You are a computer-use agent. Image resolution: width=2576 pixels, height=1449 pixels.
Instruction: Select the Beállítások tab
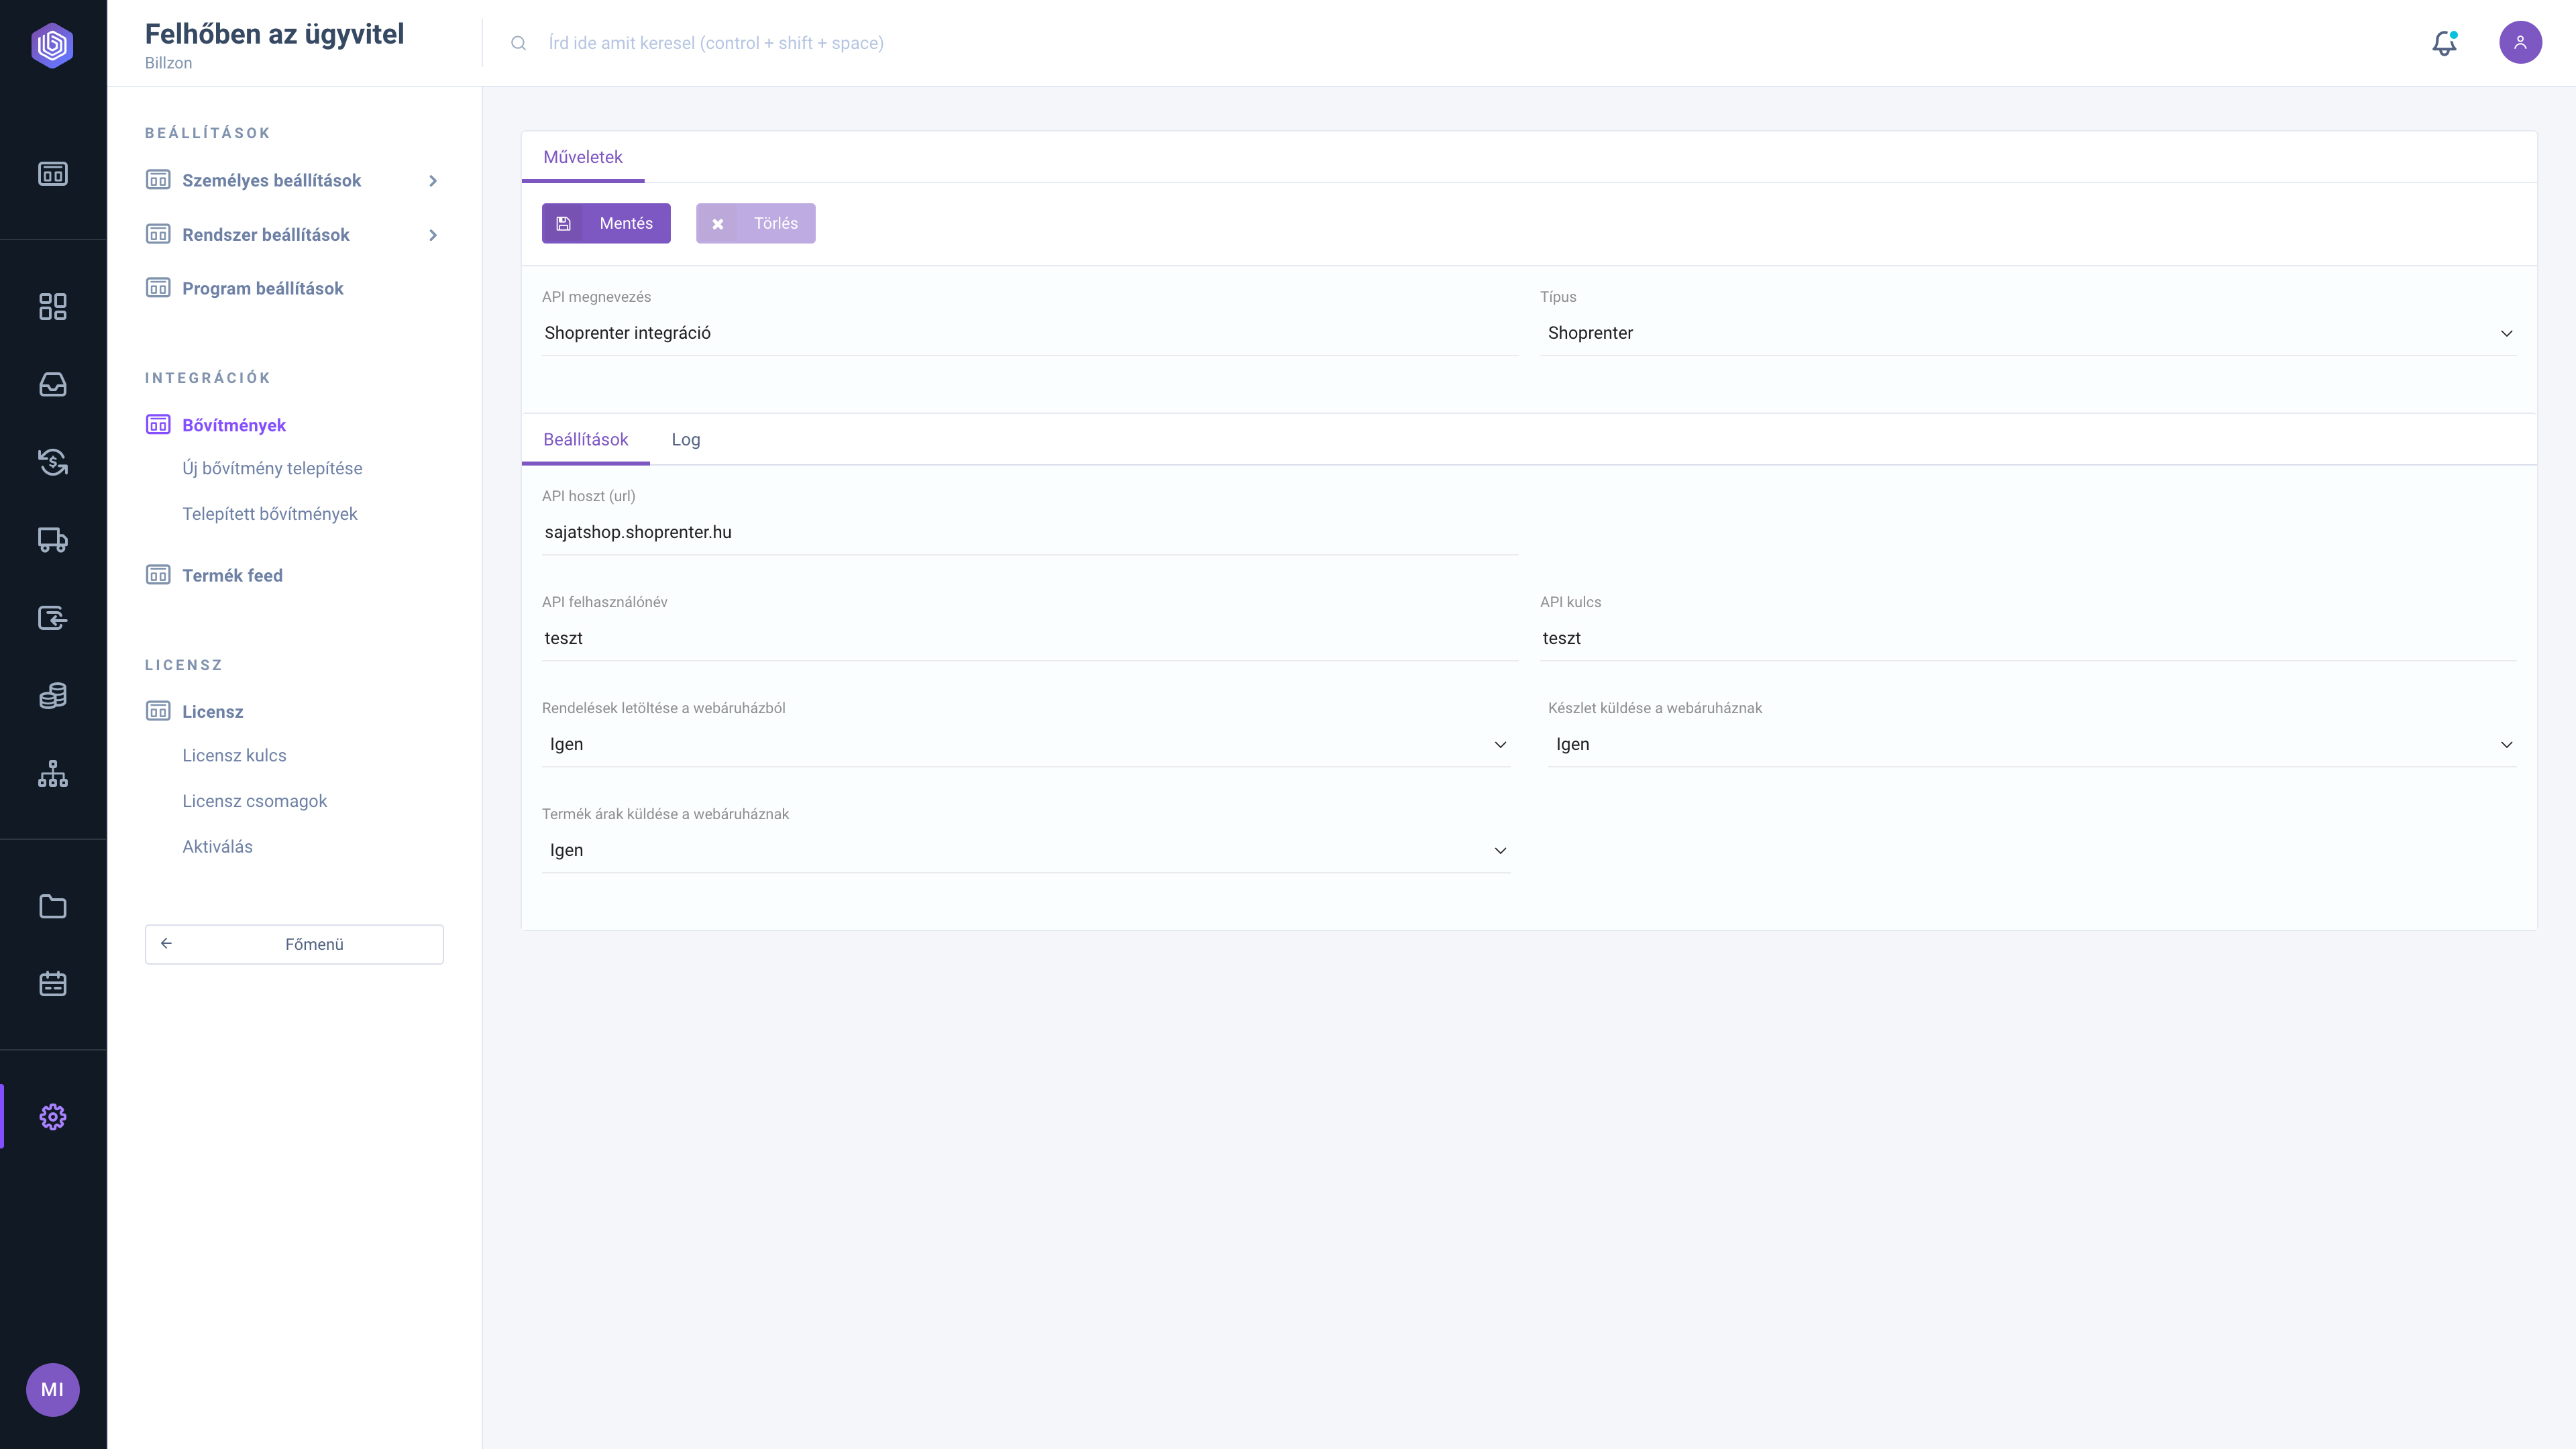pyautogui.click(x=586, y=440)
